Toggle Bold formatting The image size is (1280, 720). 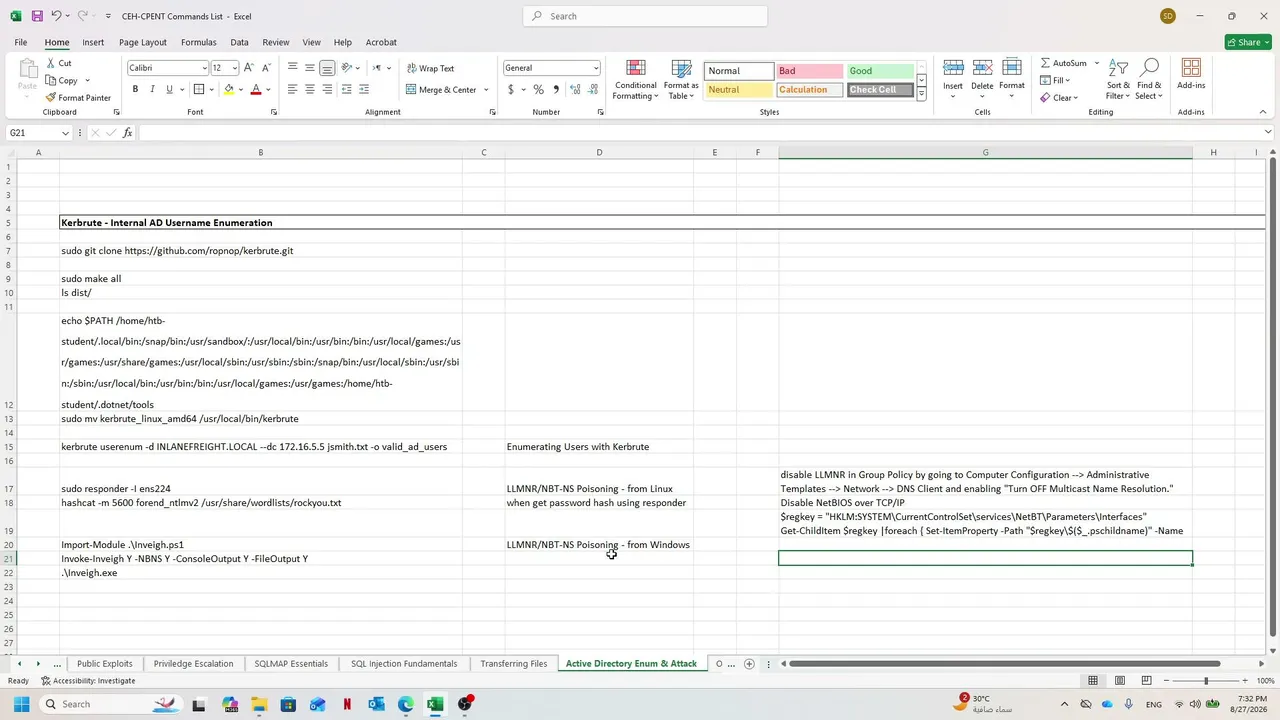click(135, 90)
